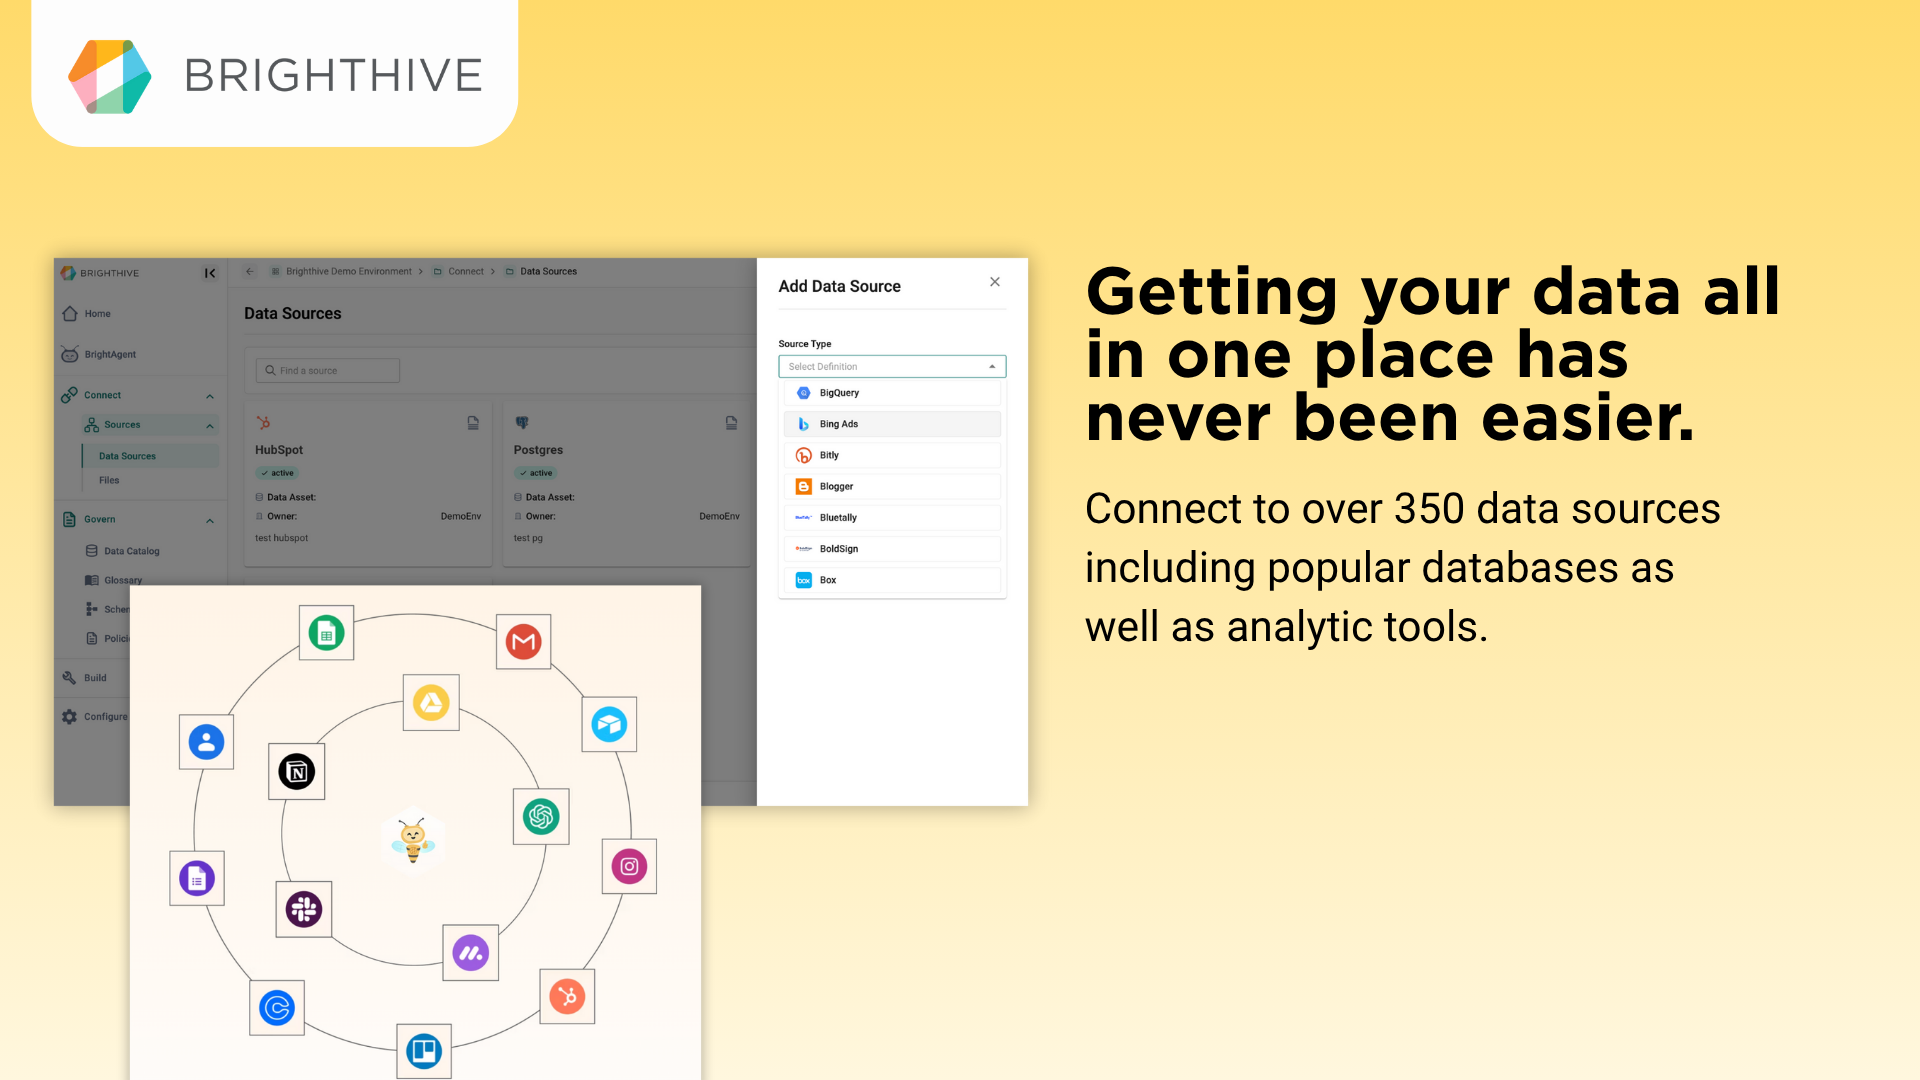
Task: Click the bee mascot in diagram center
Action: [x=413, y=840]
